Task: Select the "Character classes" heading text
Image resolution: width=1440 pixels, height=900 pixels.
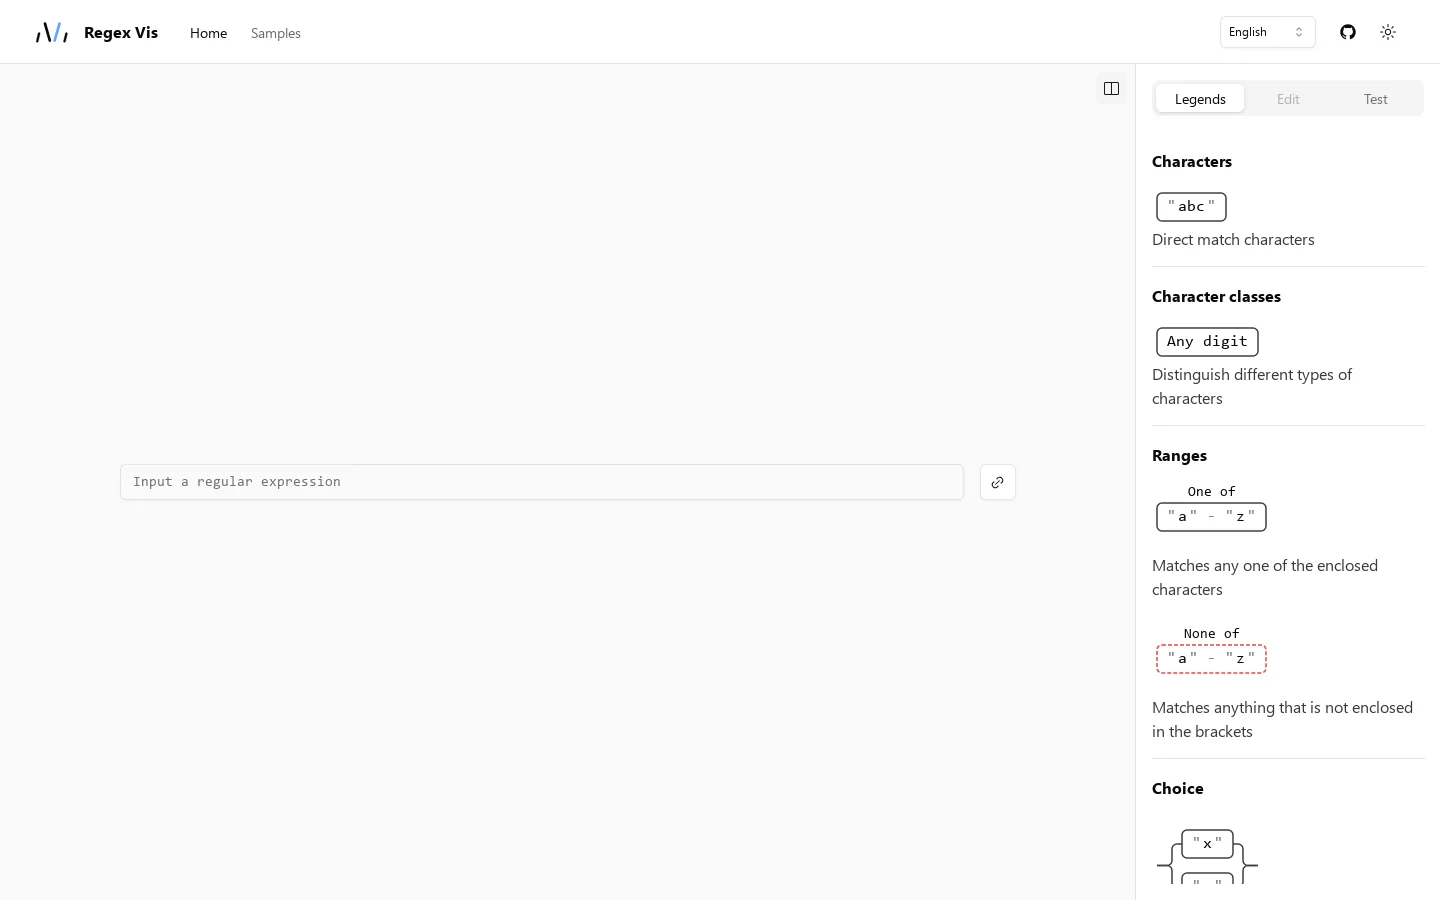Action: coord(1216,297)
